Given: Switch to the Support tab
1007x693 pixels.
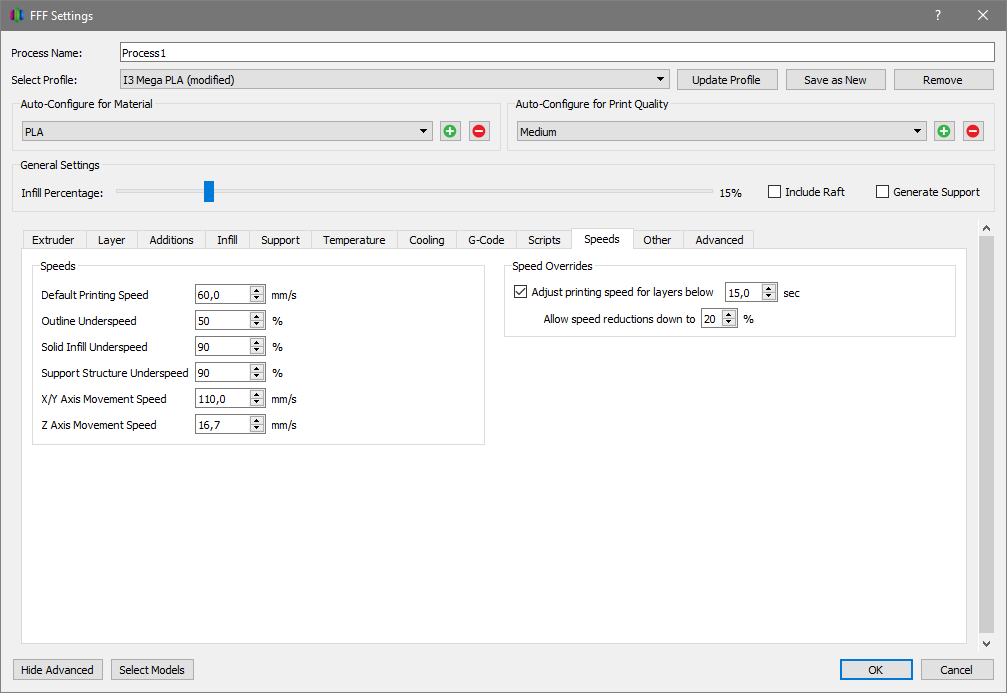Looking at the screenshot, I should coord(280,240).
